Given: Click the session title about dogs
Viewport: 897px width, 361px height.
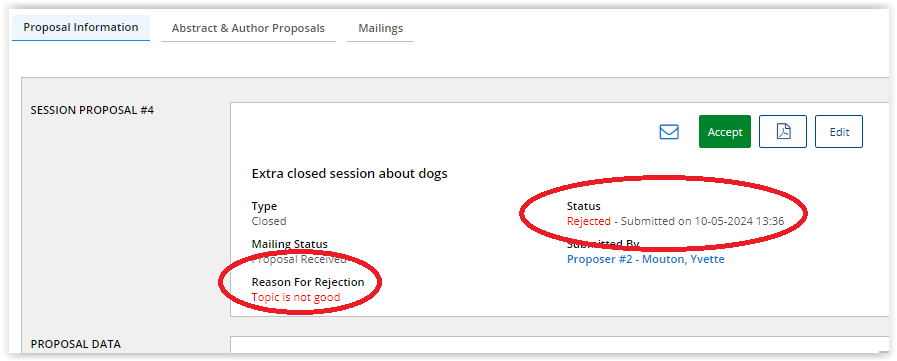Looking at the screenshot, I should pyautogui.click(x=350, y=173).
